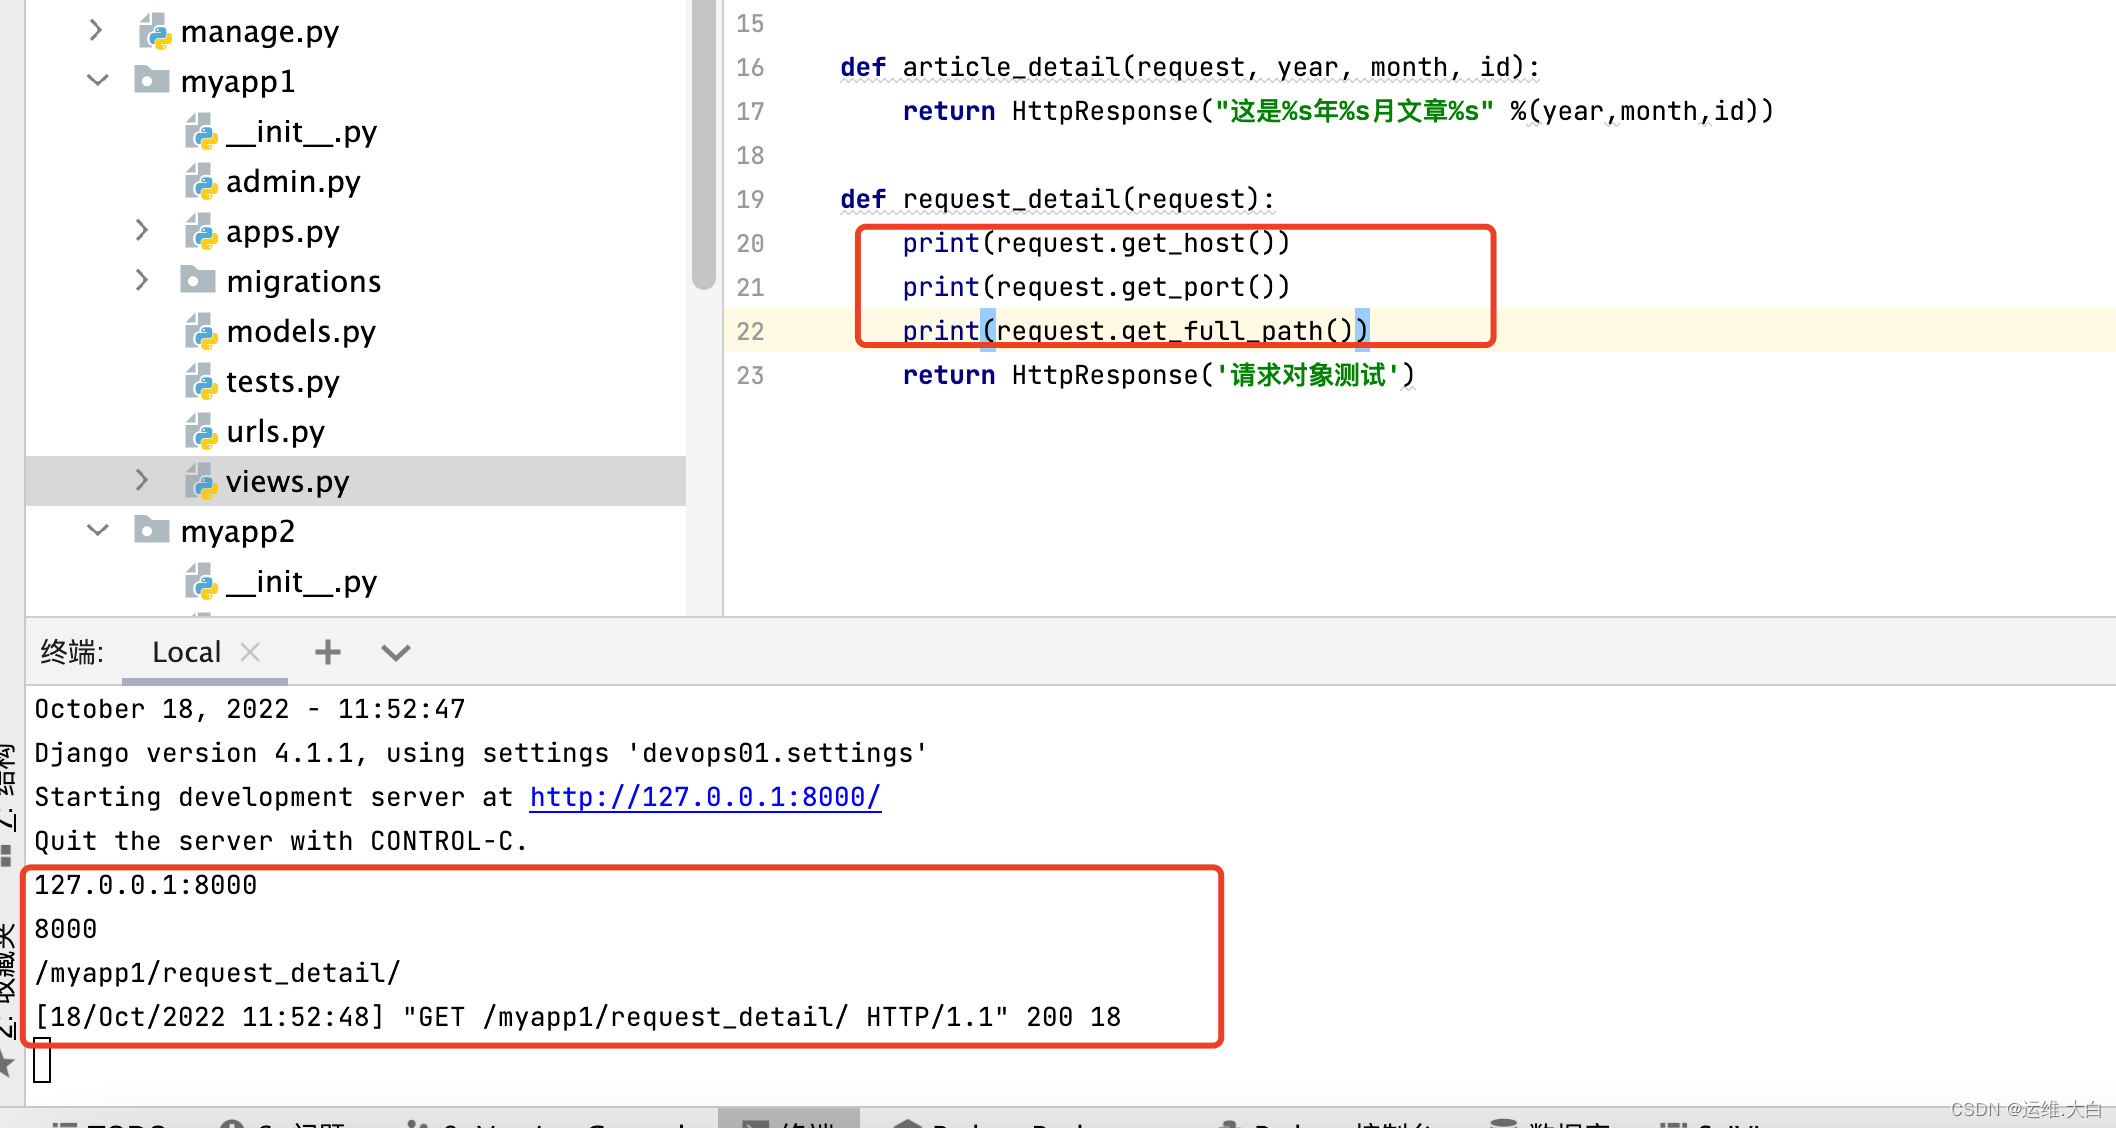The height and width of the screenshot is (1128, 2116).
Task: Click the manage.py Python file icon
Action: [154, 31]
